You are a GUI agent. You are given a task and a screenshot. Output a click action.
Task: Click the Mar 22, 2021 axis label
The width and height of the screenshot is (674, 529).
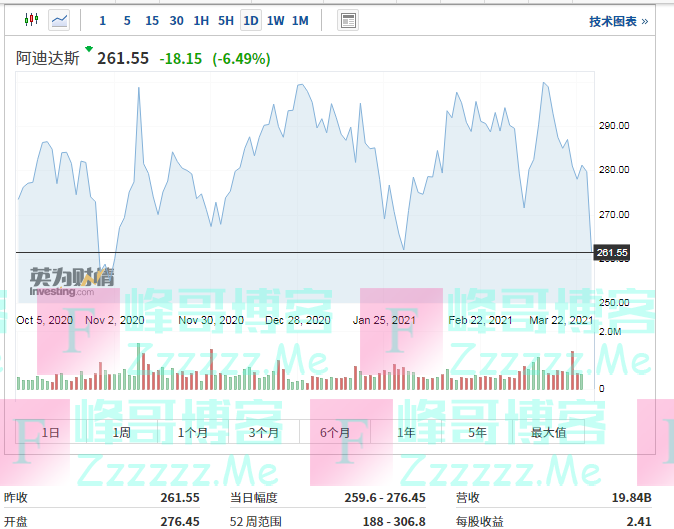[x=561, y=320]
